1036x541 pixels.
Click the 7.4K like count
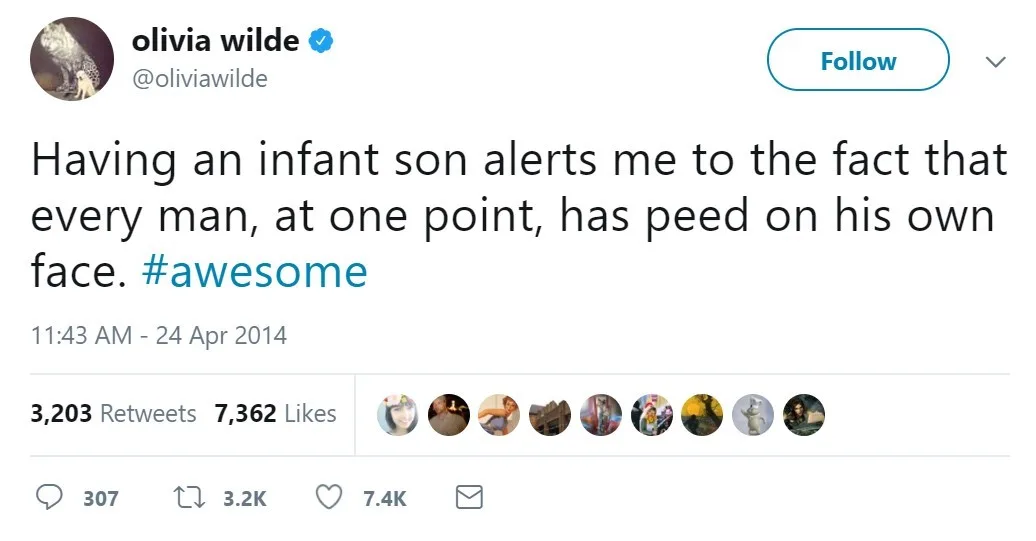click(385, 498)
